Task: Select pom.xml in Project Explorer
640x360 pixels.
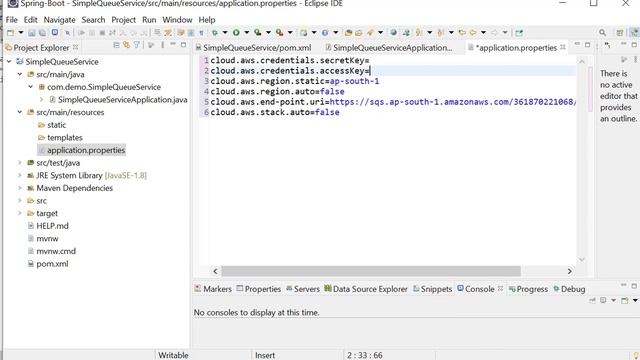Action: 52,264
